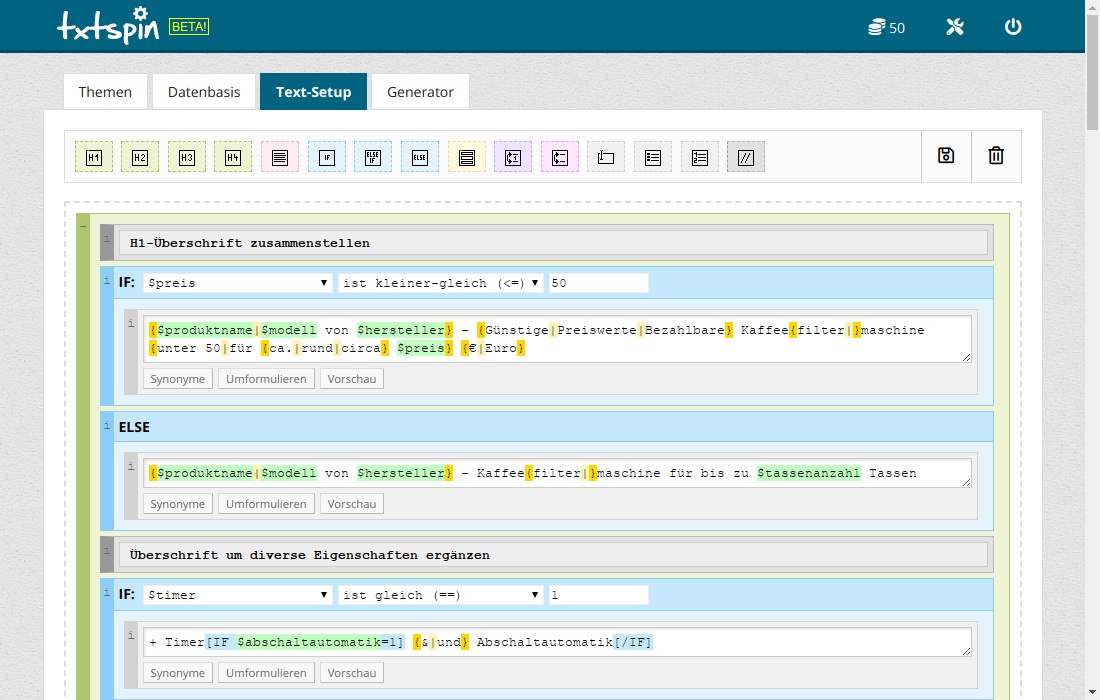The image size is (1100, 700).
Task: Open the tools settings icon in header
Action: point(954,27)
